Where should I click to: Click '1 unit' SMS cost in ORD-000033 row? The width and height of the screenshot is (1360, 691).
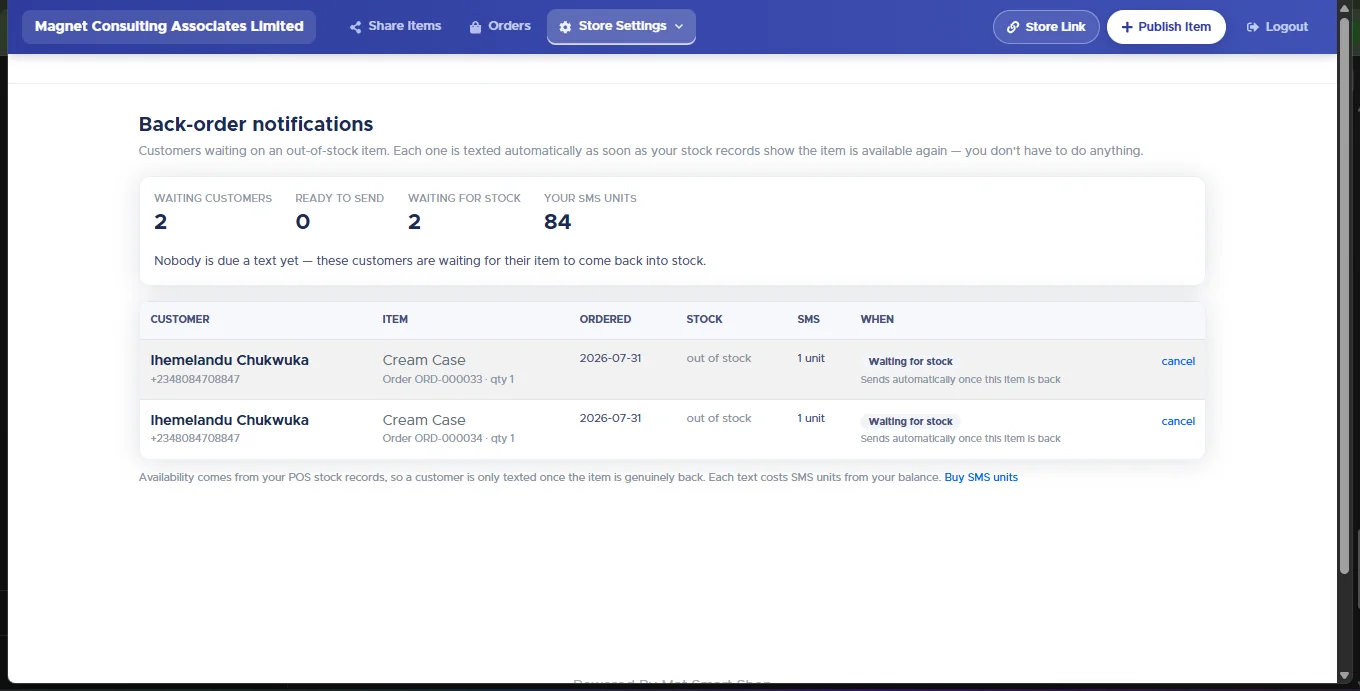pyautogui.click(x=811, y=358)
